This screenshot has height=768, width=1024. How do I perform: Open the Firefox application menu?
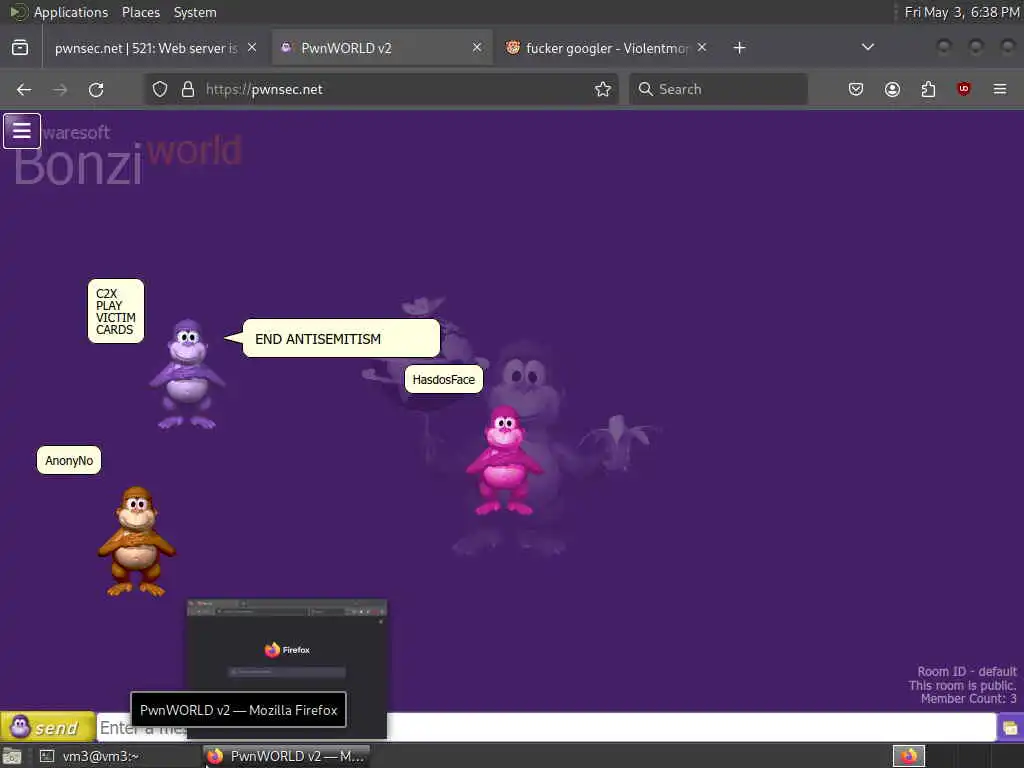tap(1000, 89)
